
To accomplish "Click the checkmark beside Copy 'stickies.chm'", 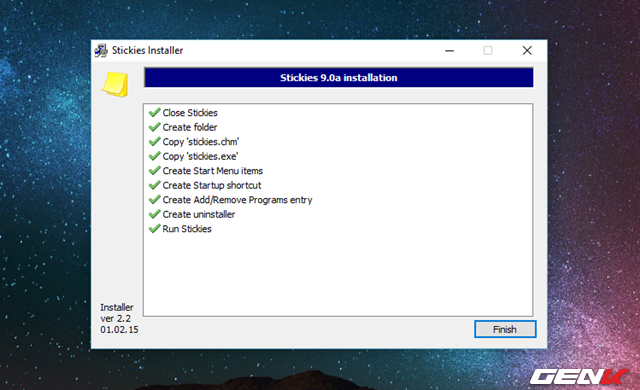I will 154,142.
